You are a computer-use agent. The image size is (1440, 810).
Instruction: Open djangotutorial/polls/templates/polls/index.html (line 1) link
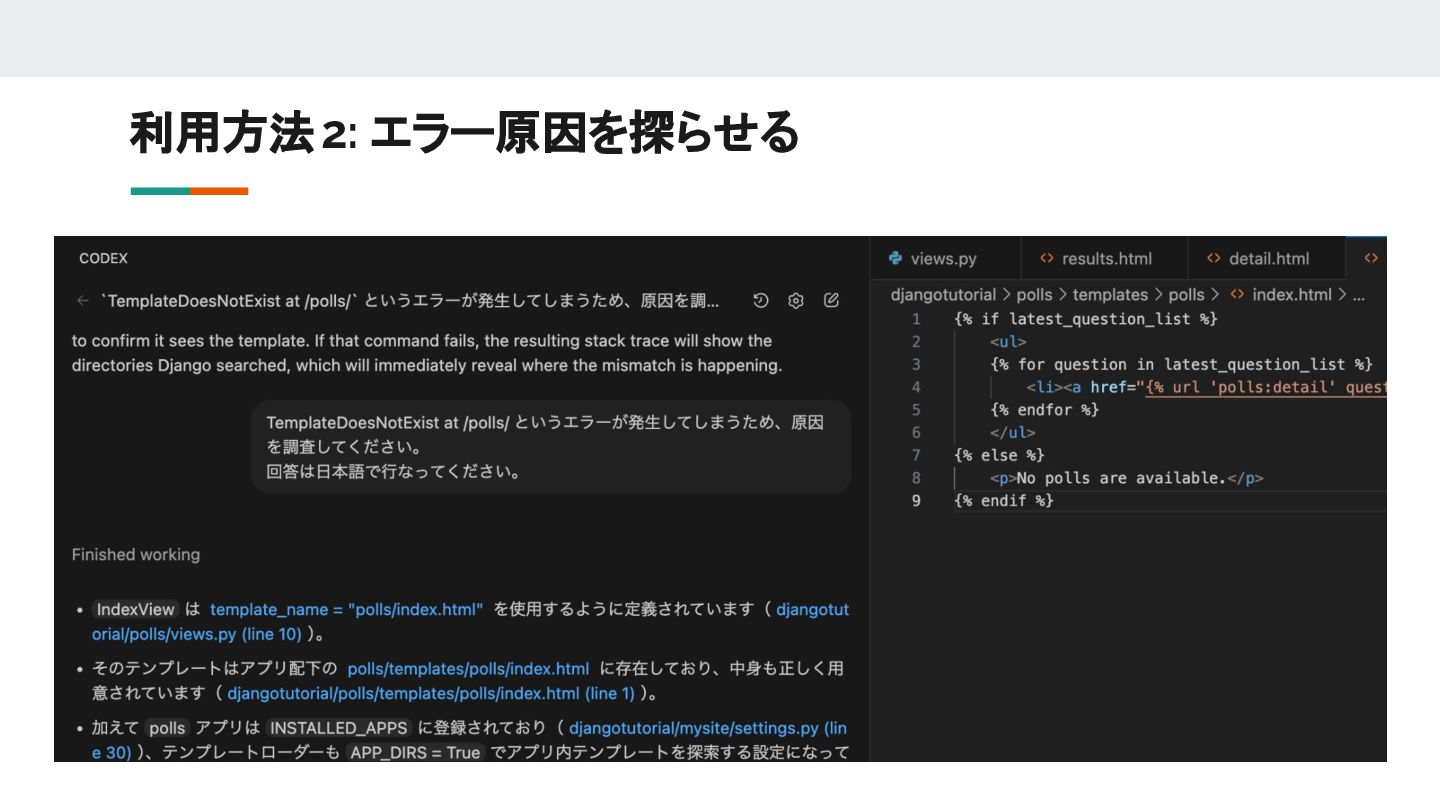[x=430, y=693]
